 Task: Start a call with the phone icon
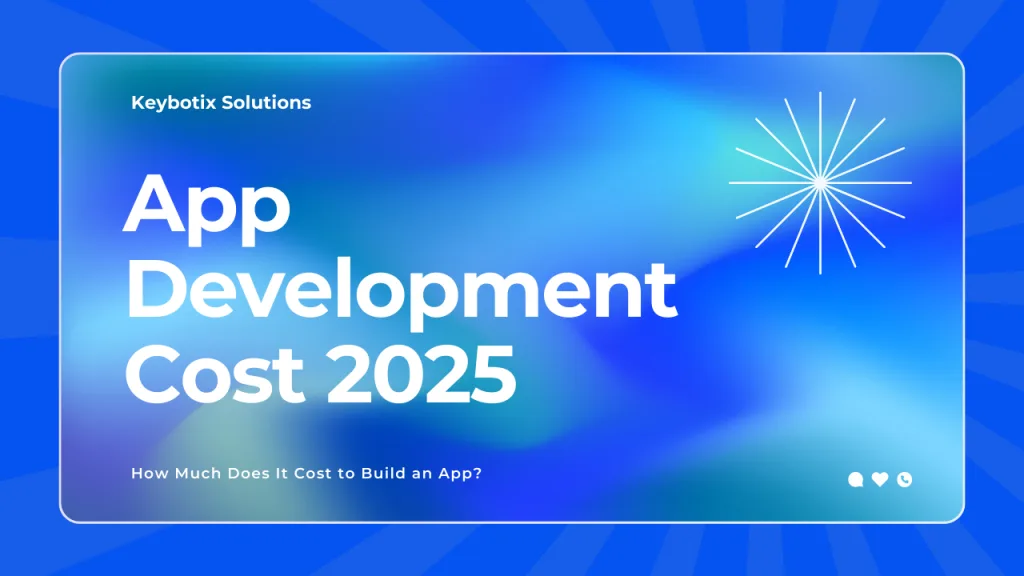point(904,479)
